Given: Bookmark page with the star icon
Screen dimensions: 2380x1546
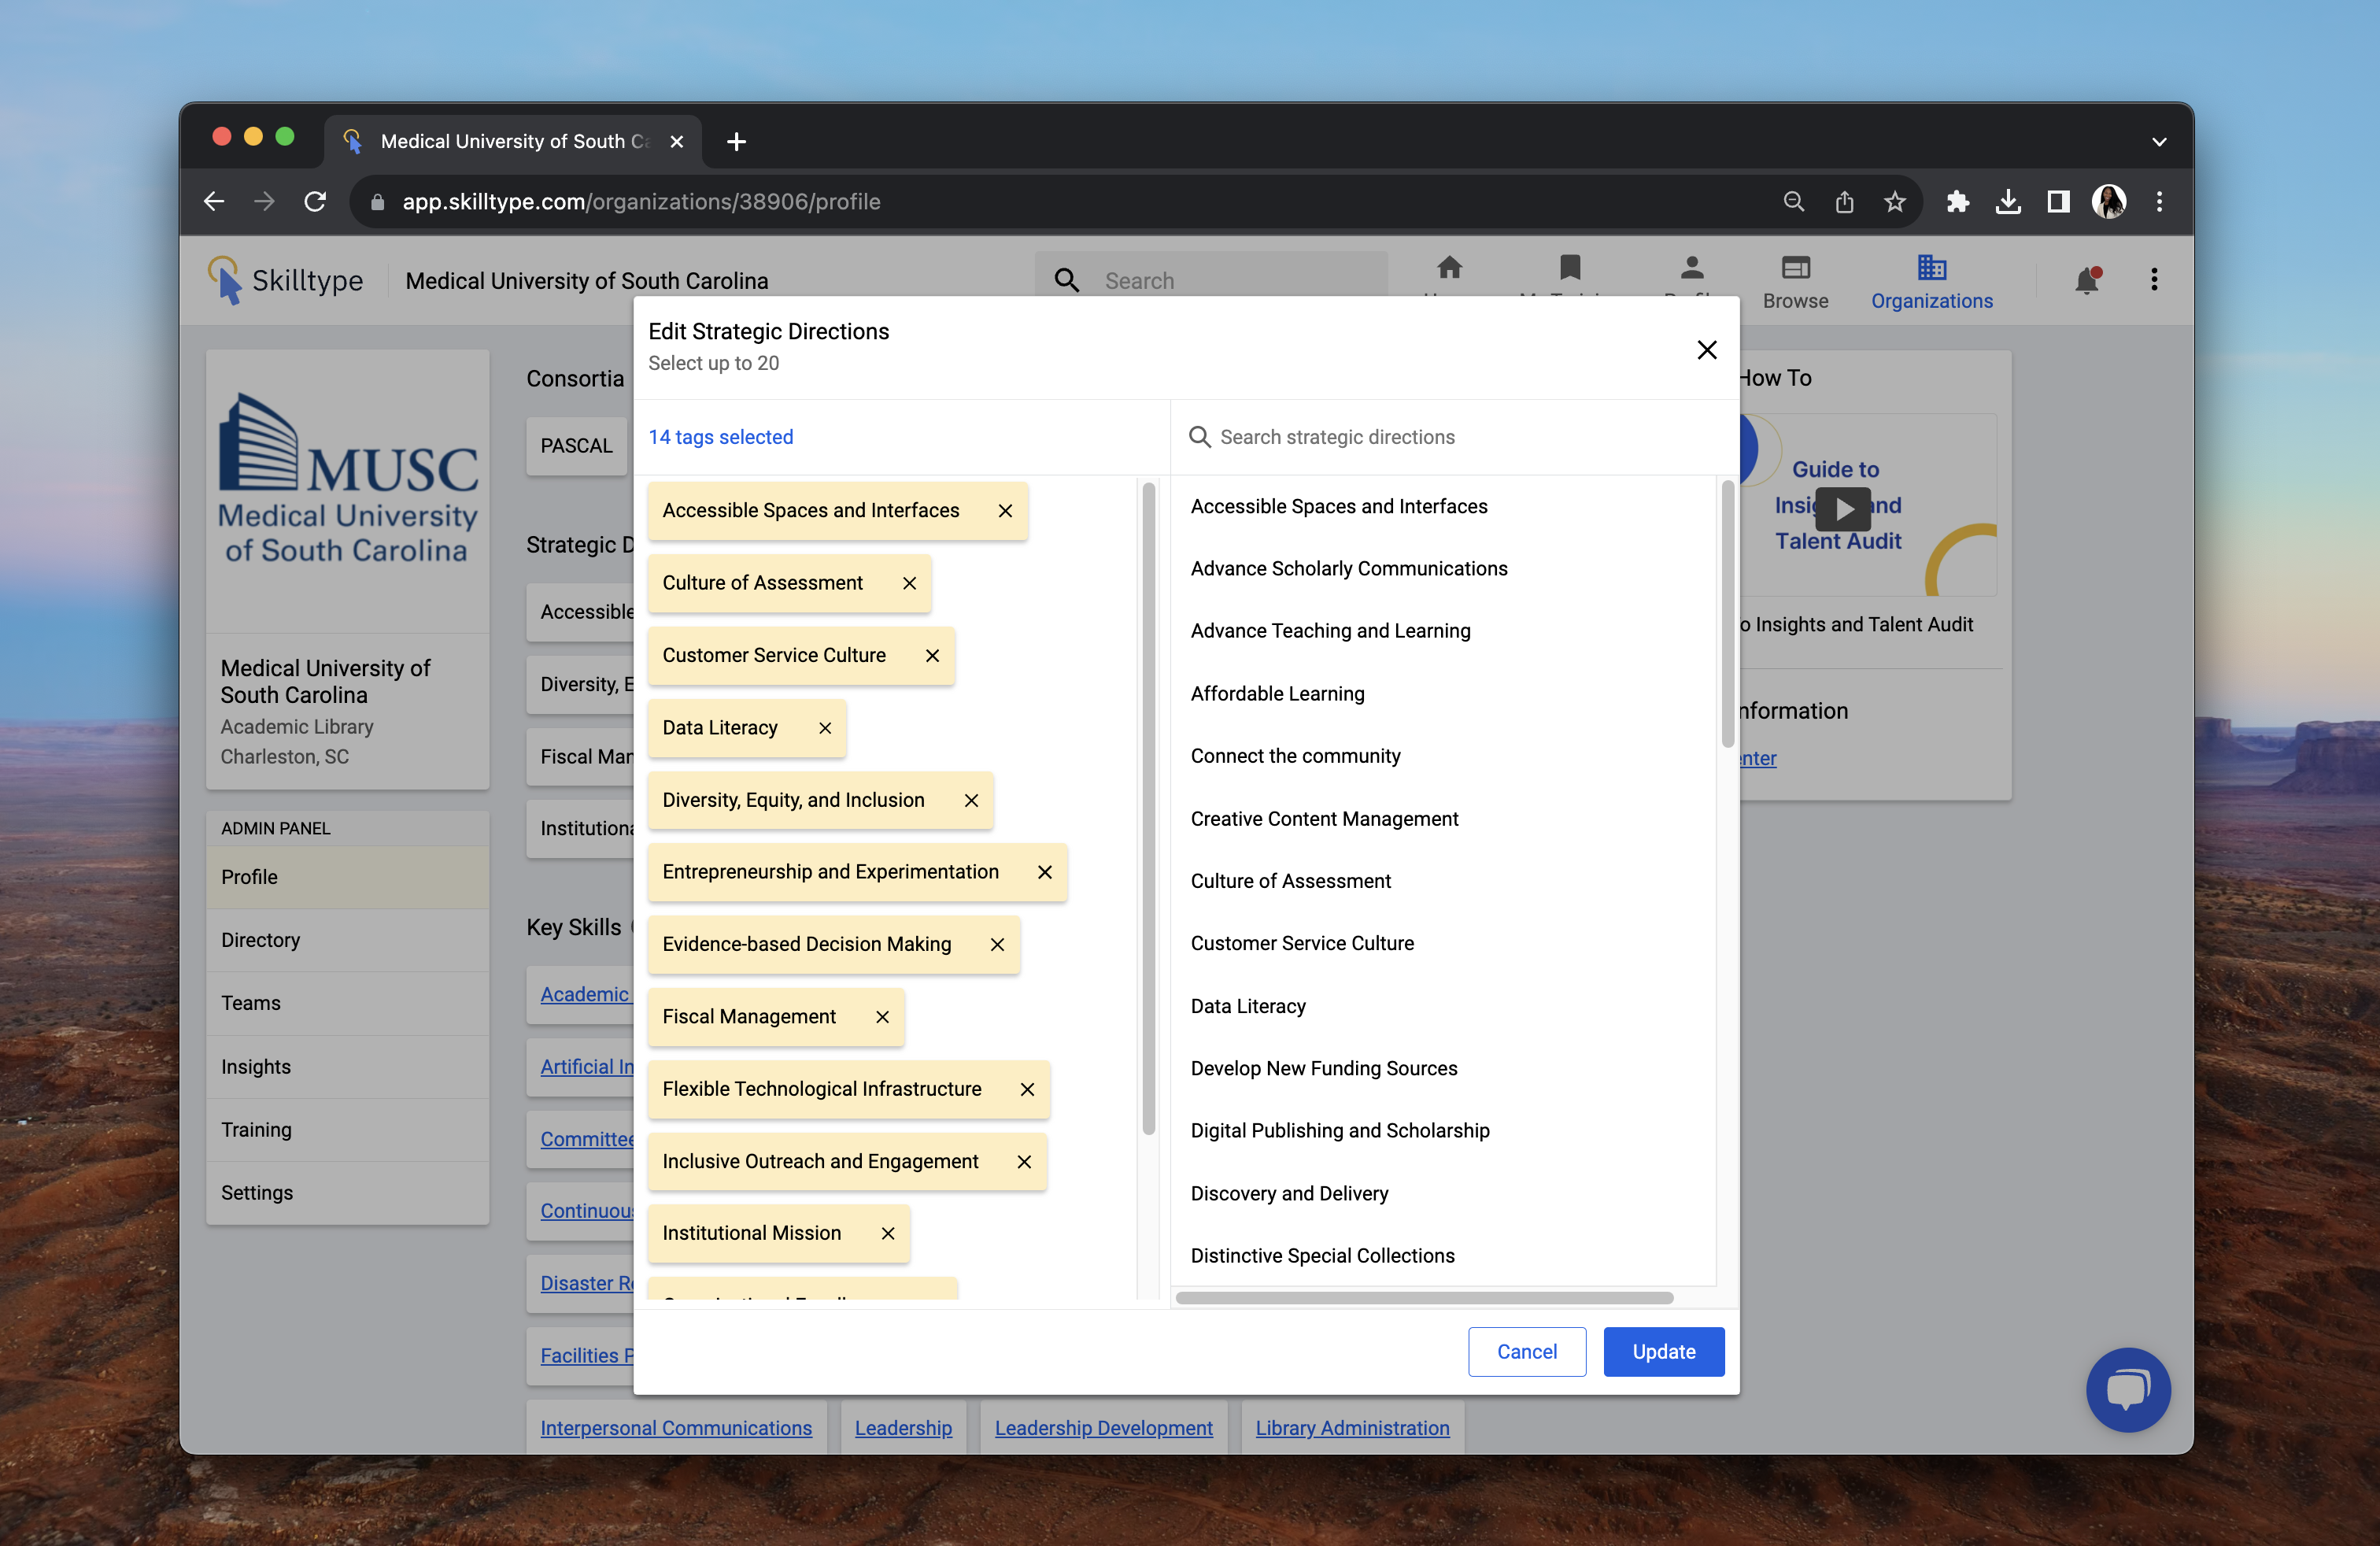Looking at the screenshot, I should coord(1894,202).
